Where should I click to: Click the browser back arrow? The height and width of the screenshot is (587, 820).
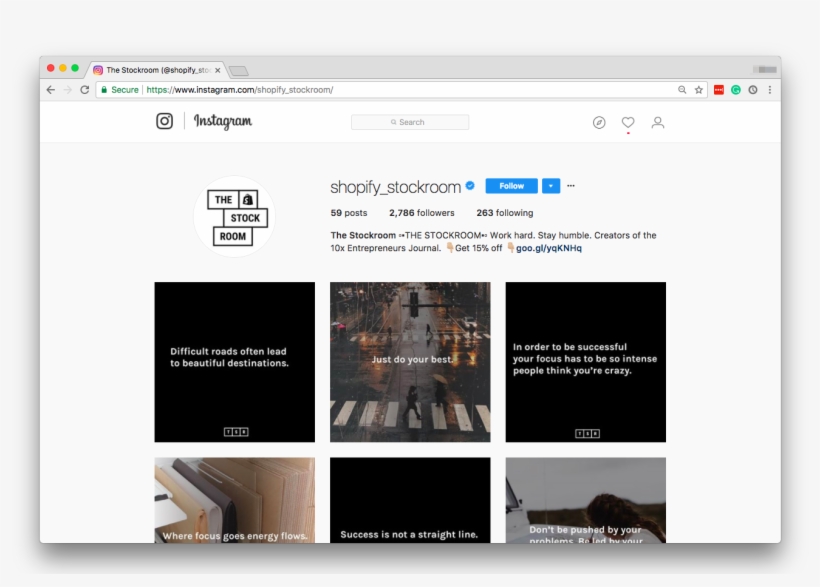point(51,90)
